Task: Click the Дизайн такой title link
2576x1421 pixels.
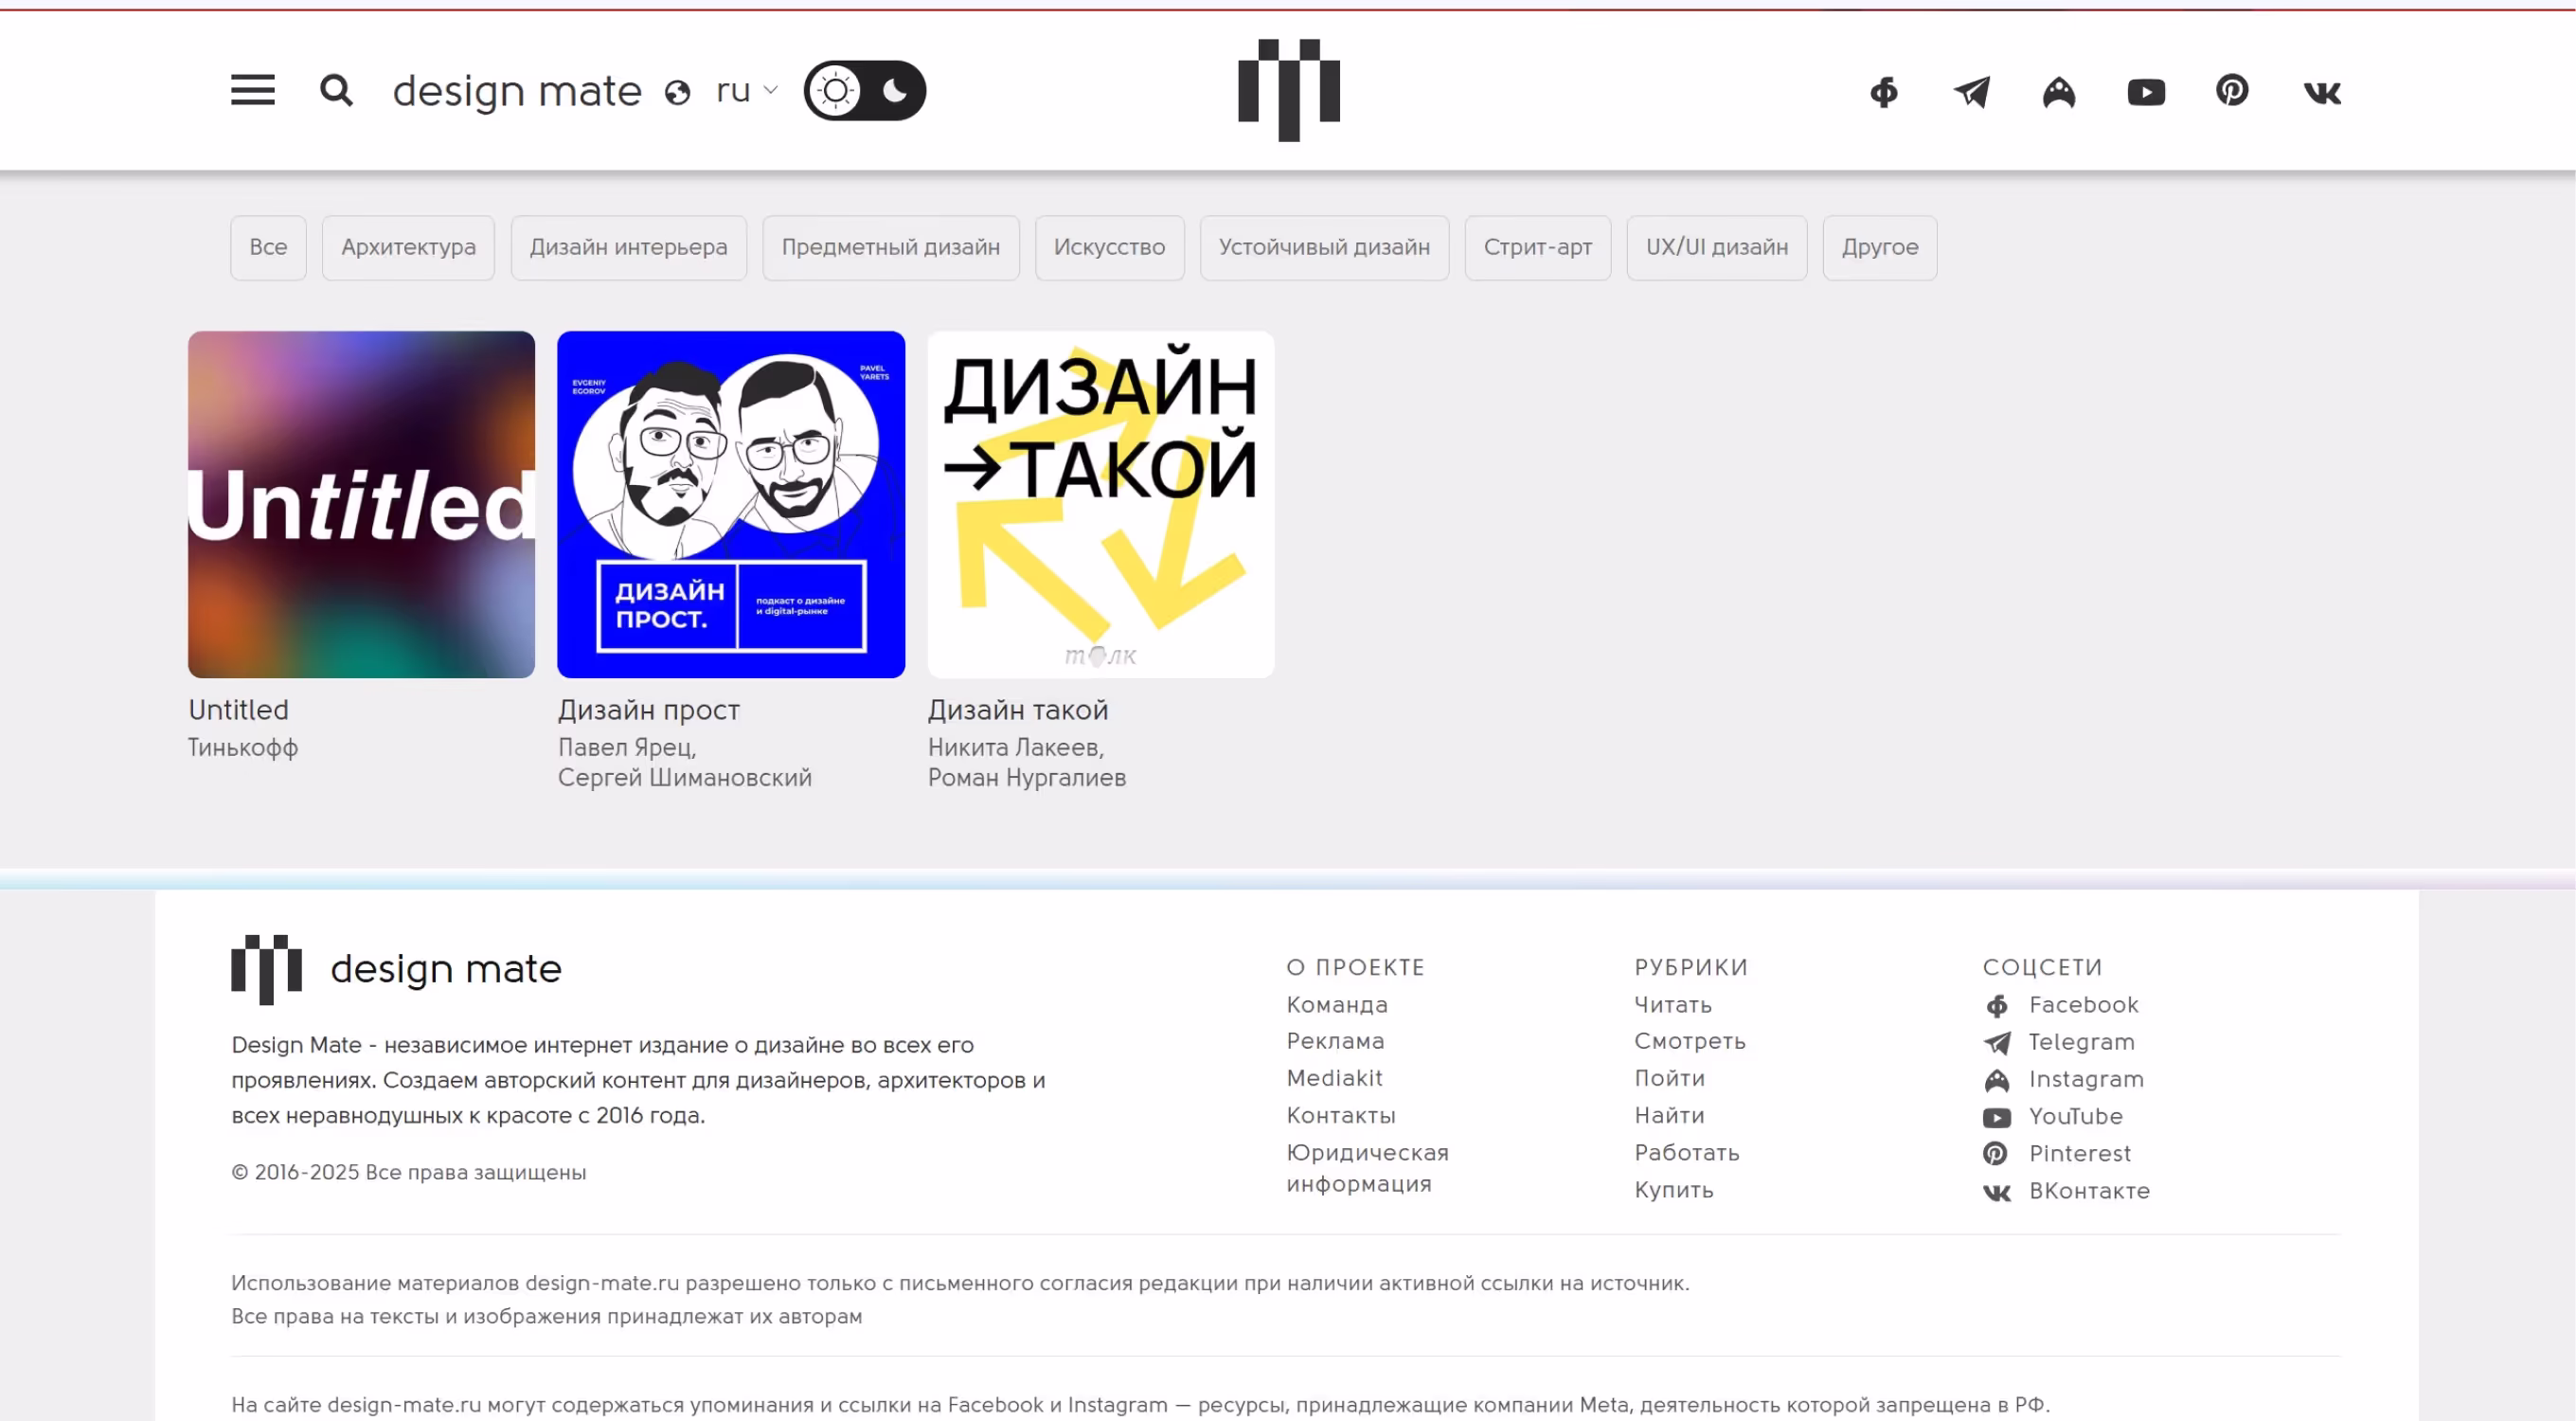Action: click(1017, 710)
